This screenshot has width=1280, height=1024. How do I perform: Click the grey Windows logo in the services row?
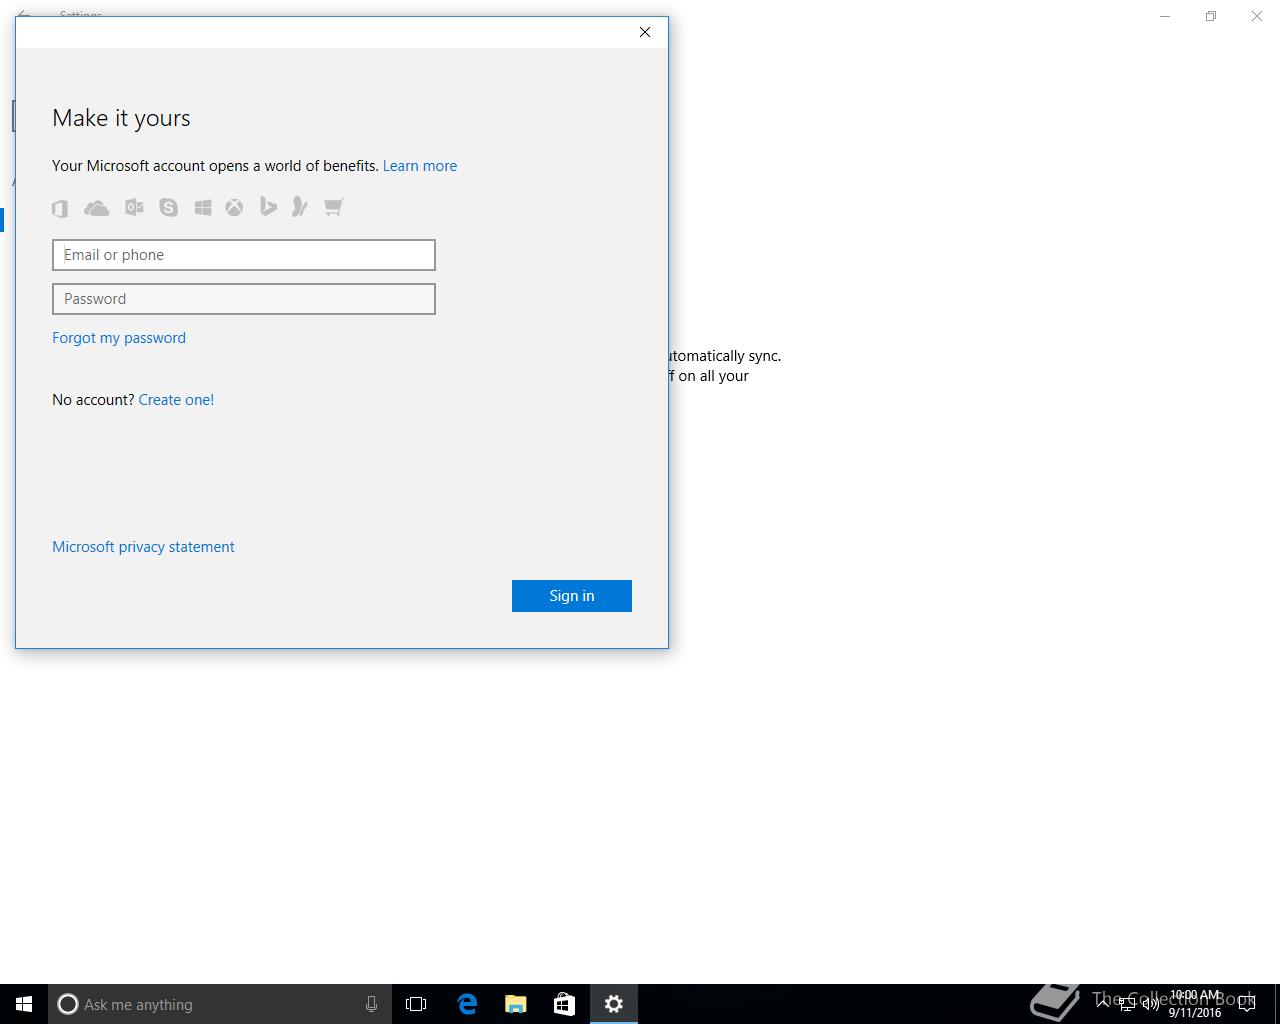tap(203, 207)
